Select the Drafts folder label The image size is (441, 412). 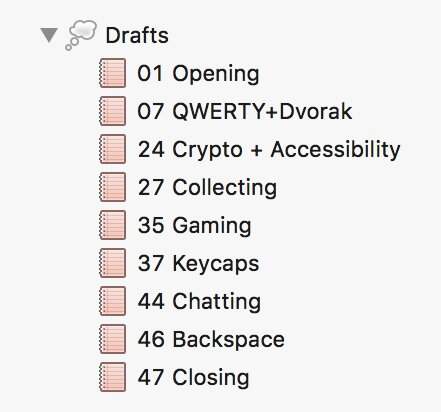[x=137, y=35]
